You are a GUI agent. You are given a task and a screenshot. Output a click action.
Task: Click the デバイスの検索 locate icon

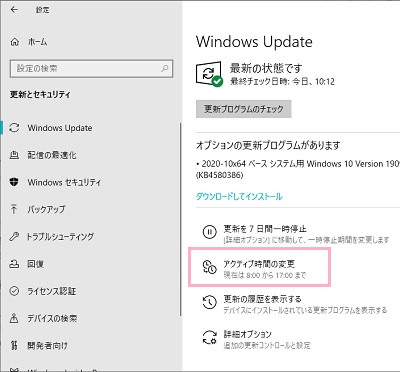pos(14,318)
